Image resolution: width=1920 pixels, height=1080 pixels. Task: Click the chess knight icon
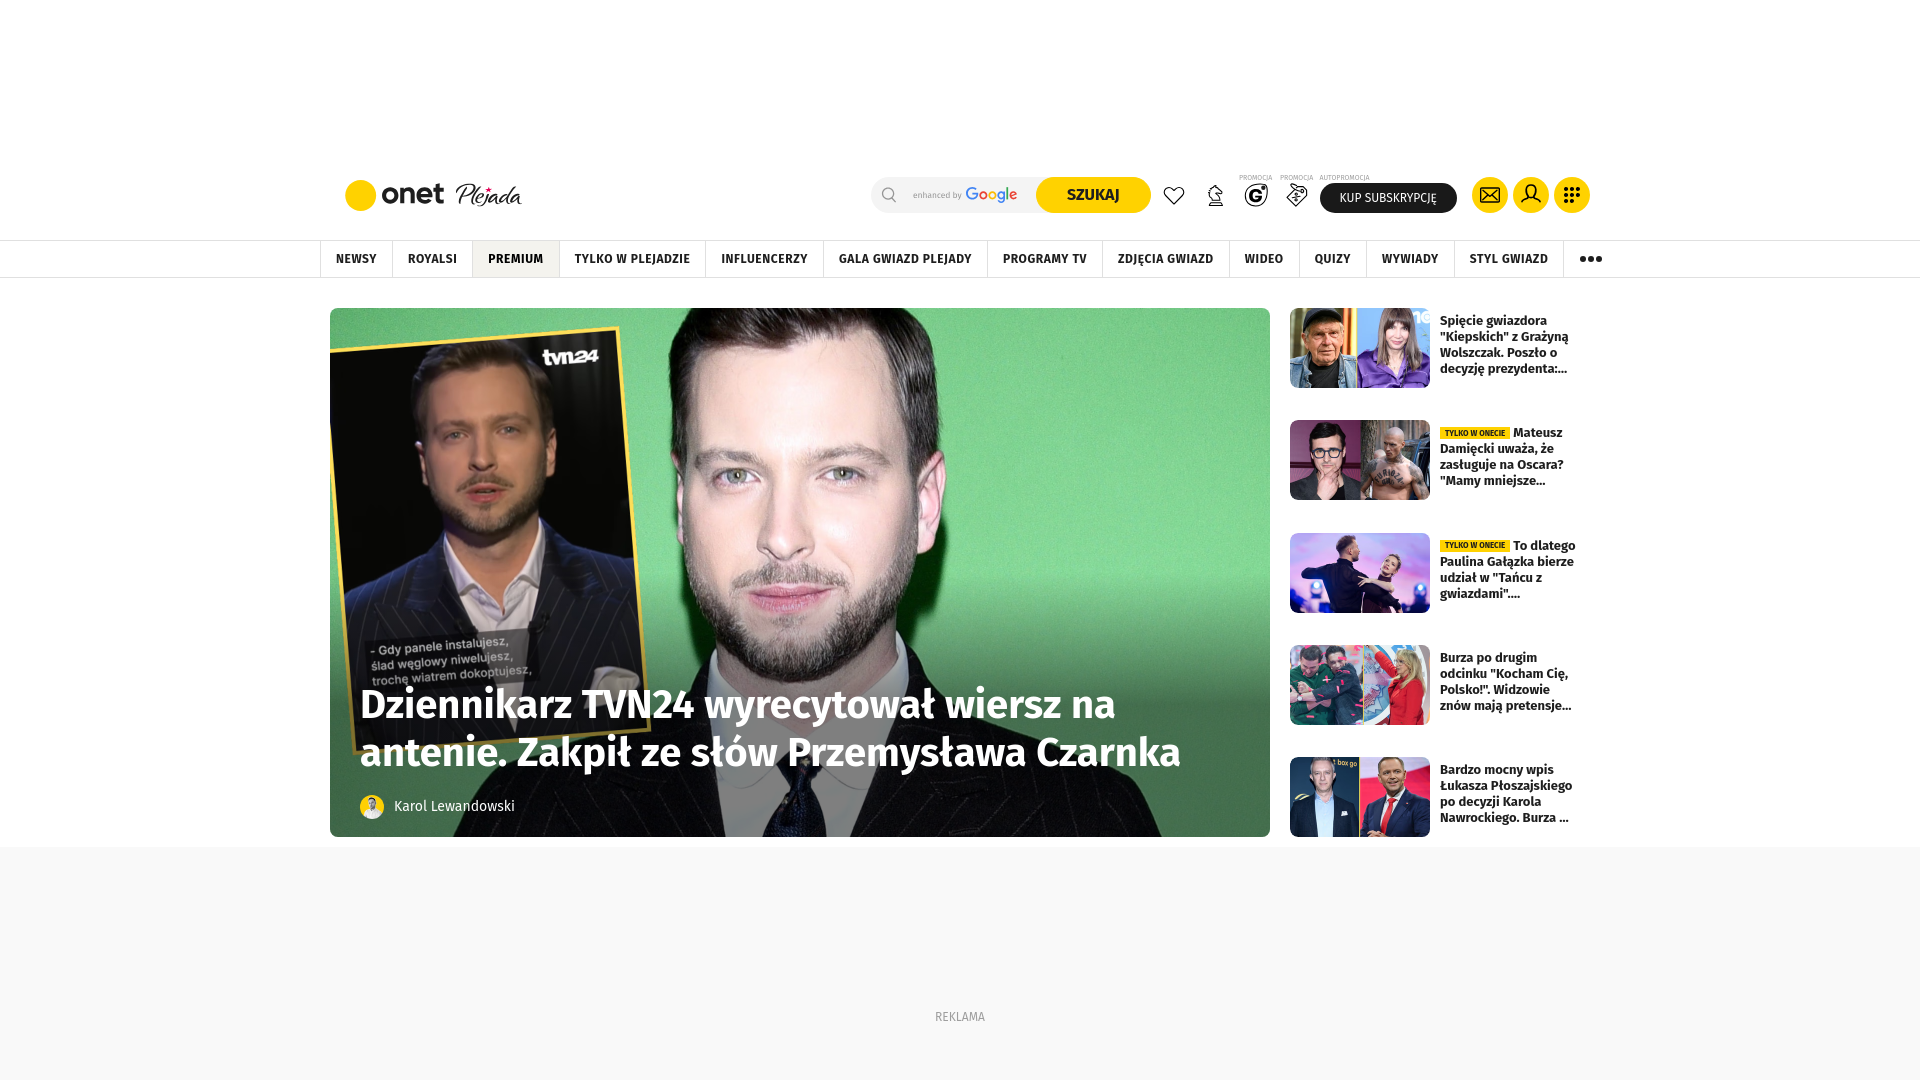[x=1215, y=196]
